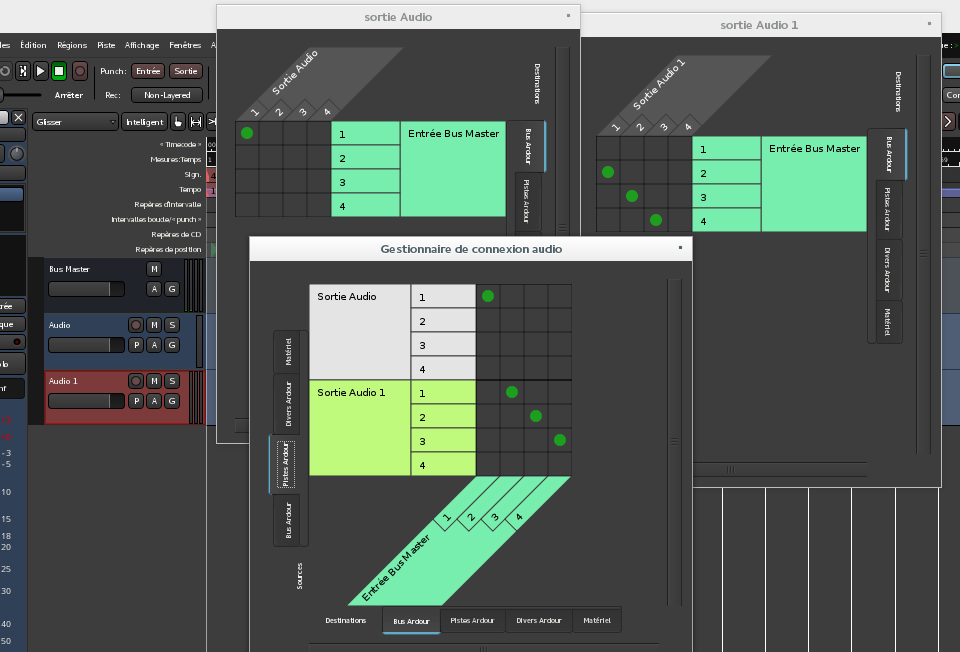Select vertical Pistes Ardour source tab
The width and height of the screenshot is (960, 652).
pos(286,465)
